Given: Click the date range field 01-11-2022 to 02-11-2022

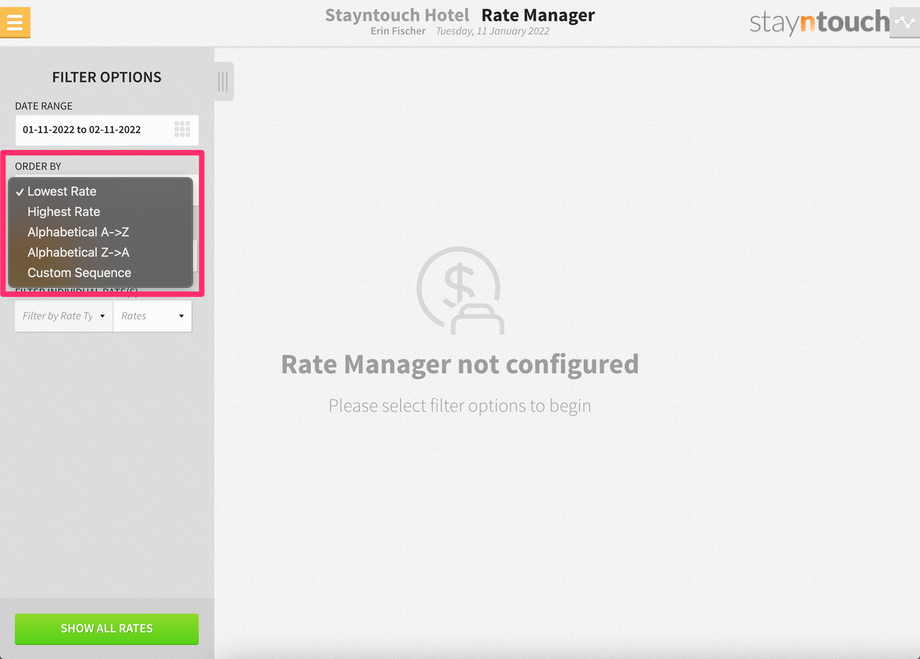Looking at the screenshot, I should (x=107, y=130).
